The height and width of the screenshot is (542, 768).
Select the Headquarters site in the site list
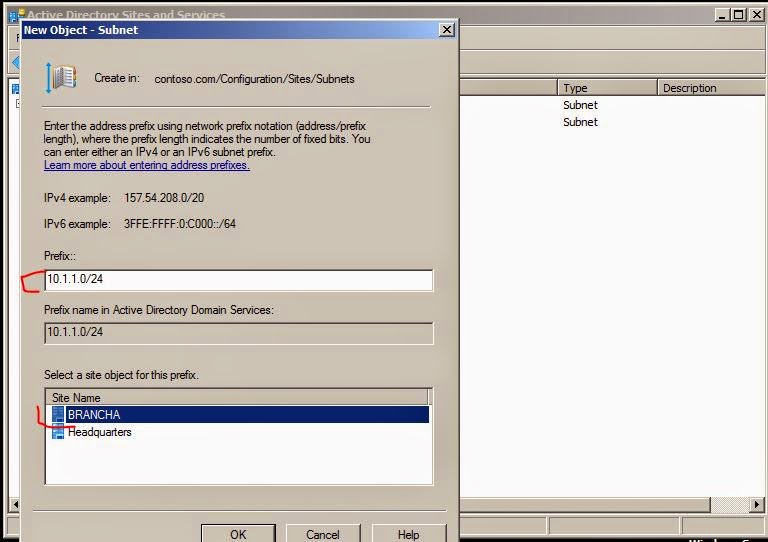click(x=99, y=432)
